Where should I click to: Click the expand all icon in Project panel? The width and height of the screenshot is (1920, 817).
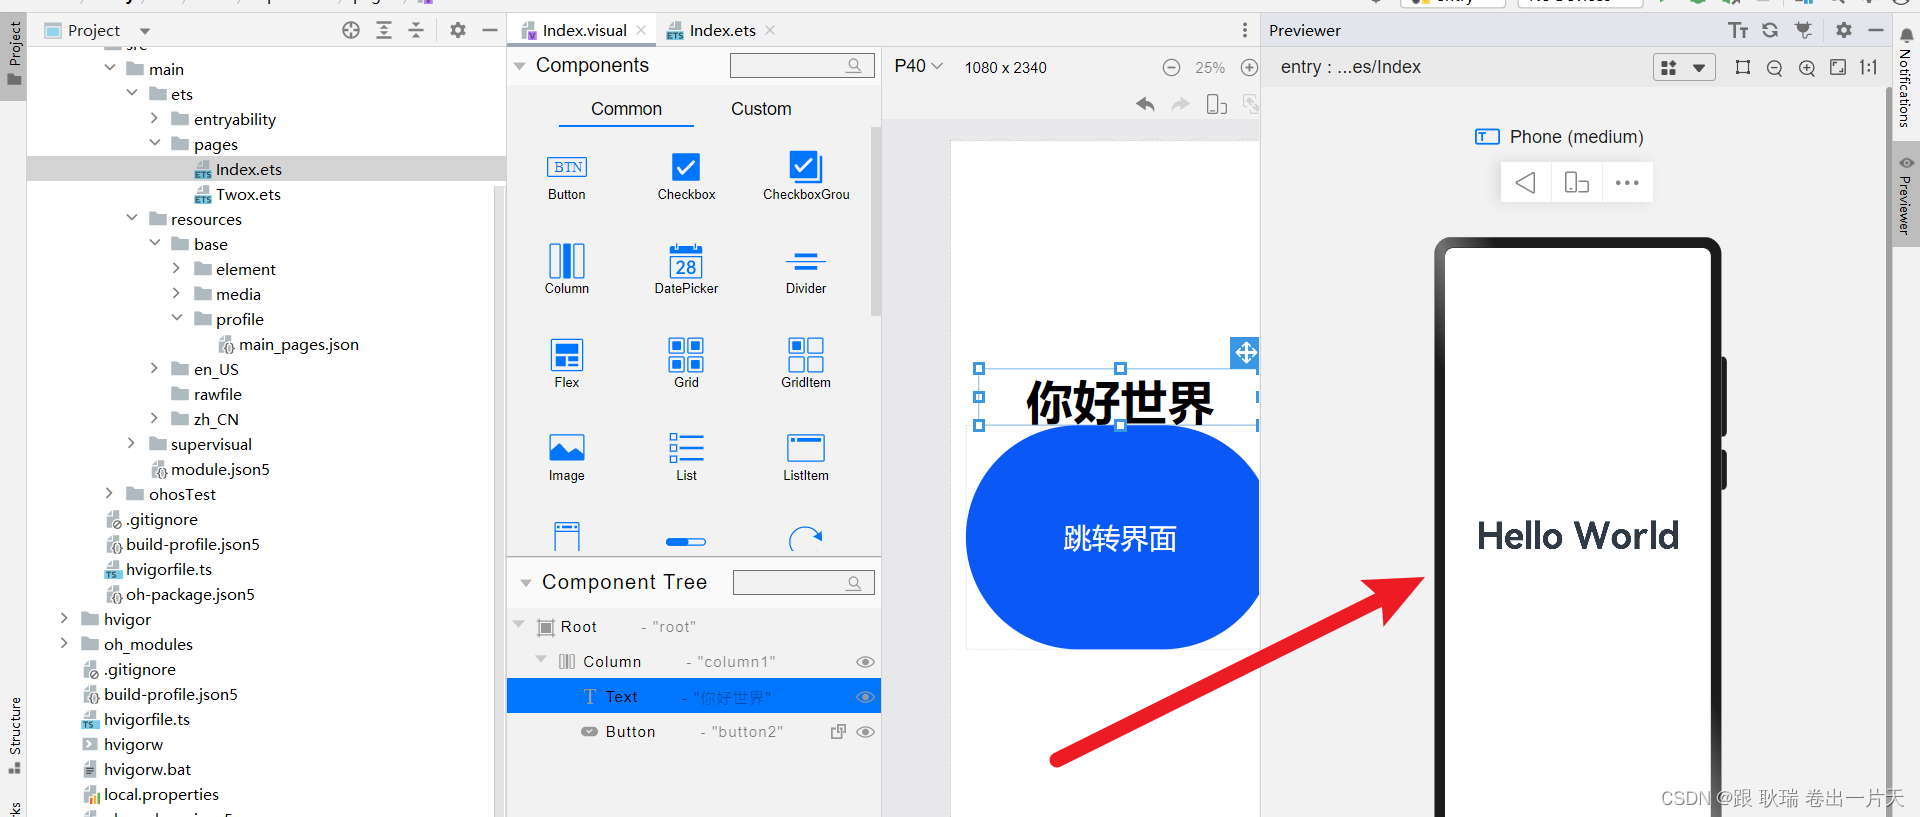(x=384, y=30)
